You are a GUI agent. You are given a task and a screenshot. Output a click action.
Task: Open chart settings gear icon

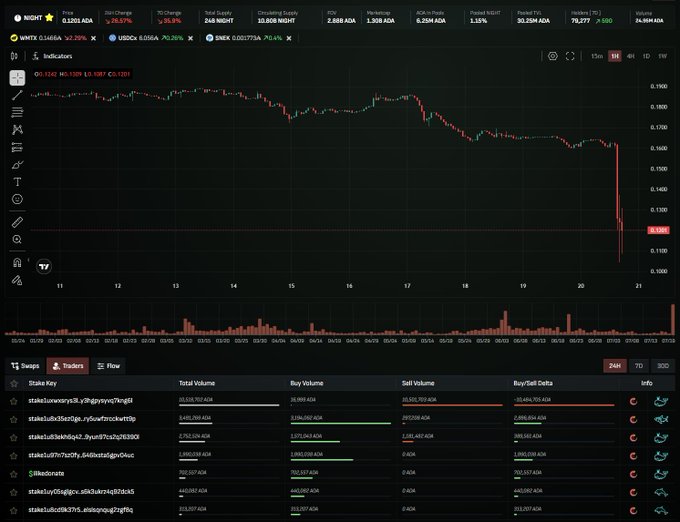pos(552,56)
